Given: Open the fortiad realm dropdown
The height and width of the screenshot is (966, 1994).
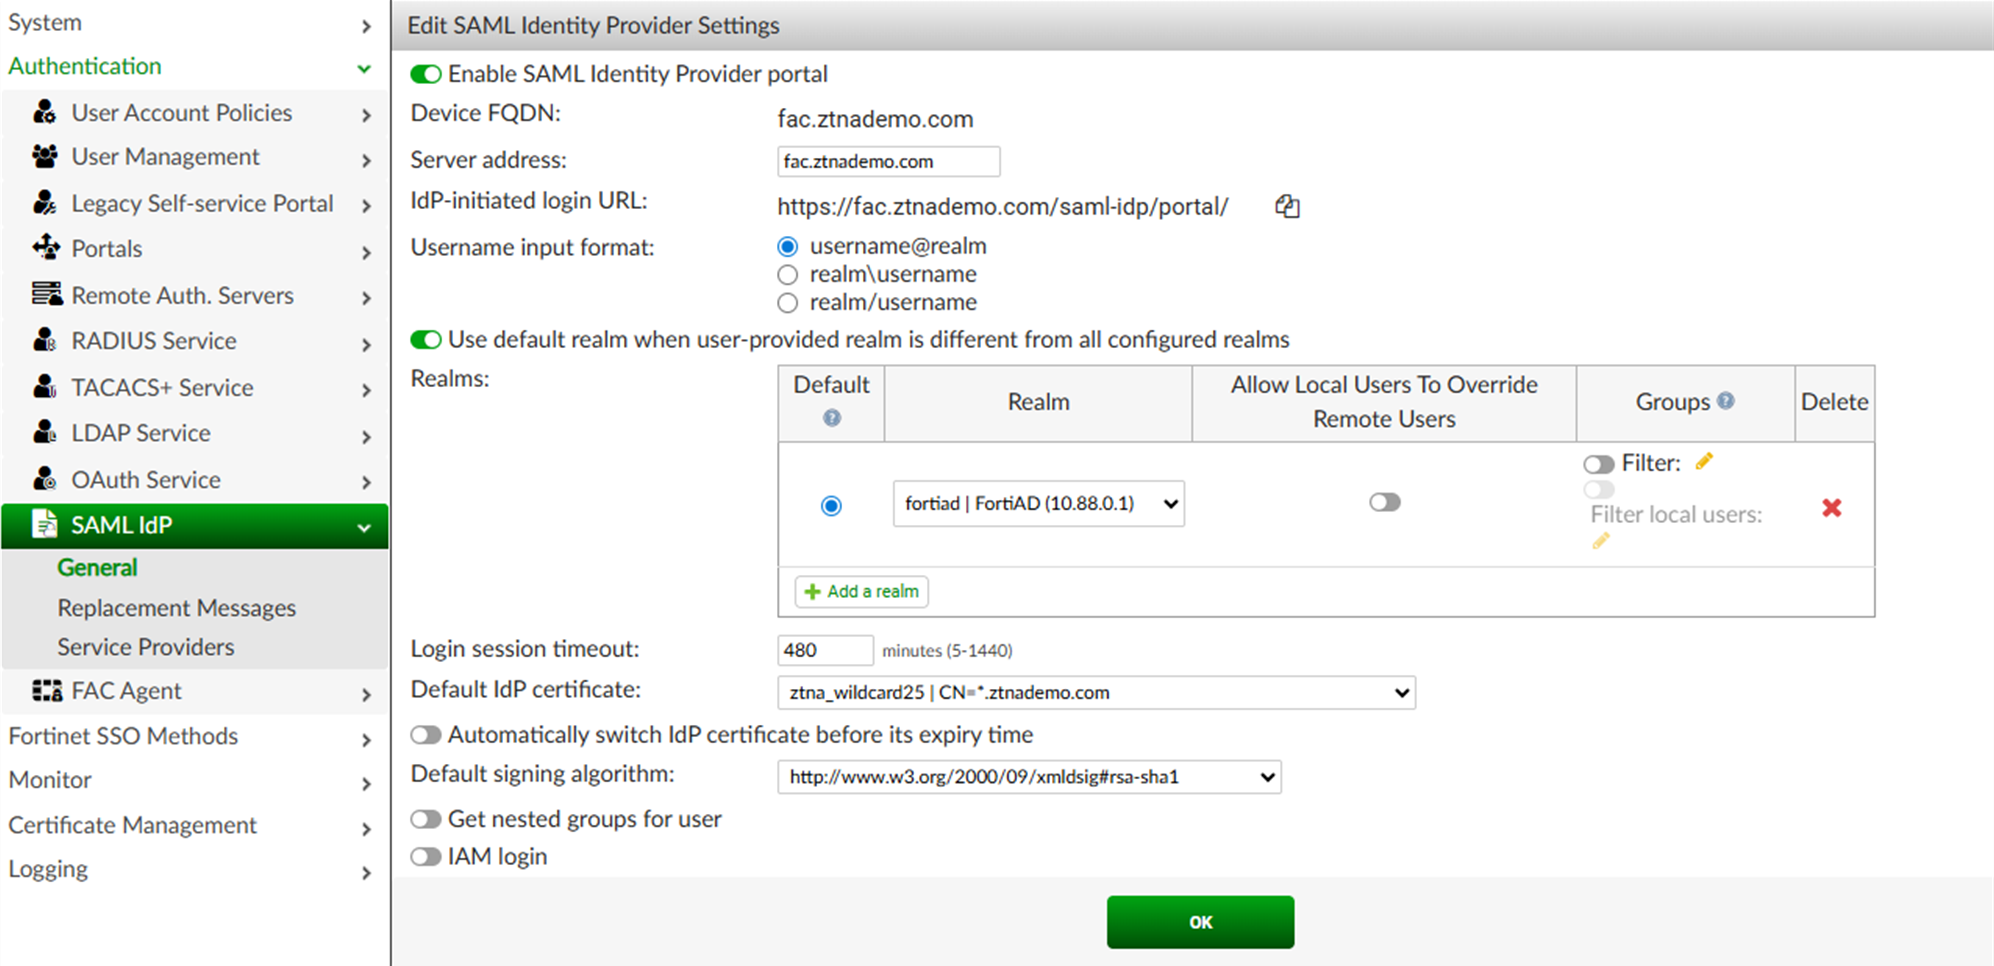Looking at the screenshot, I should tap(1038, 504).
